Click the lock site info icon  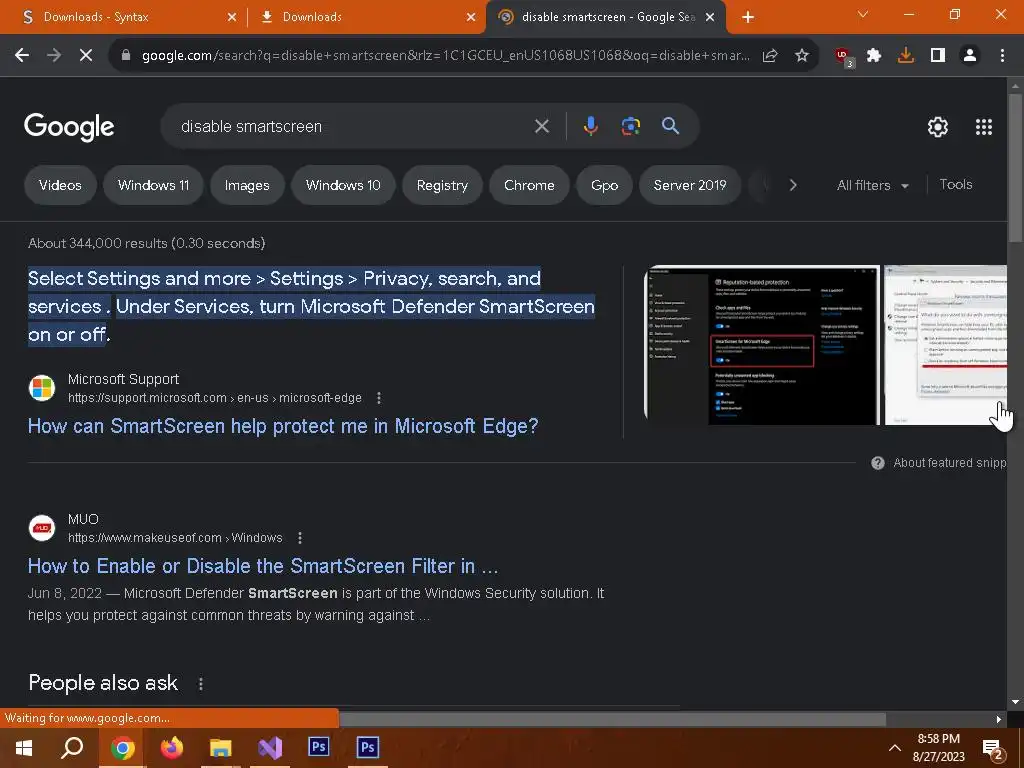(x=126, y=56)
